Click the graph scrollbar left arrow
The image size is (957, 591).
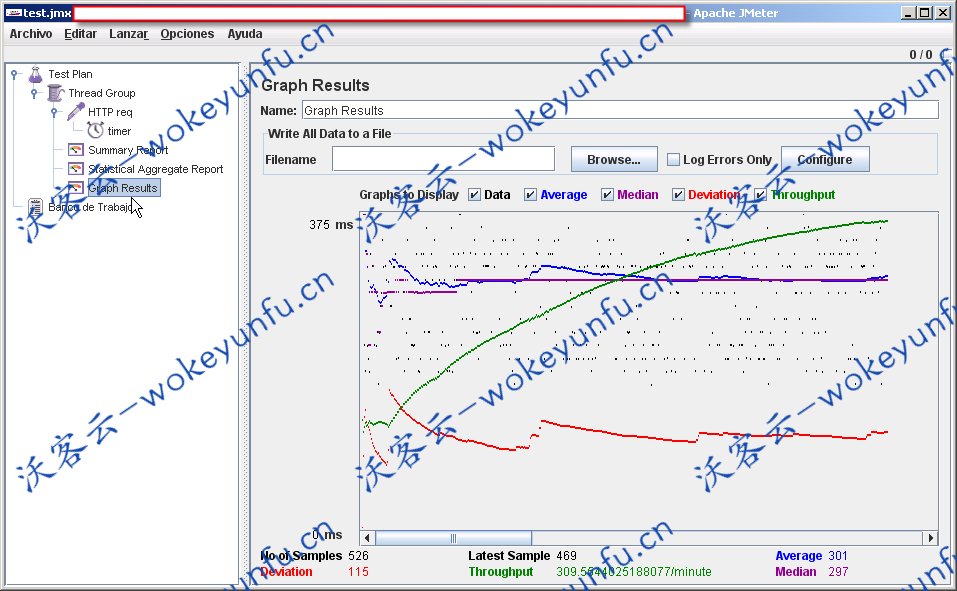tap(367, 538)
